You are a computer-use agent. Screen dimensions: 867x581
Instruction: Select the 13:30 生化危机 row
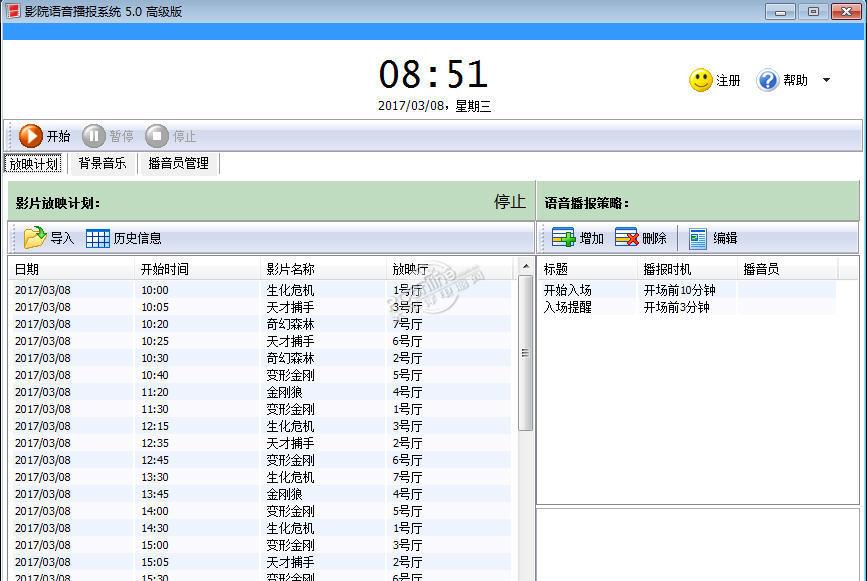(x=261, y=477)
